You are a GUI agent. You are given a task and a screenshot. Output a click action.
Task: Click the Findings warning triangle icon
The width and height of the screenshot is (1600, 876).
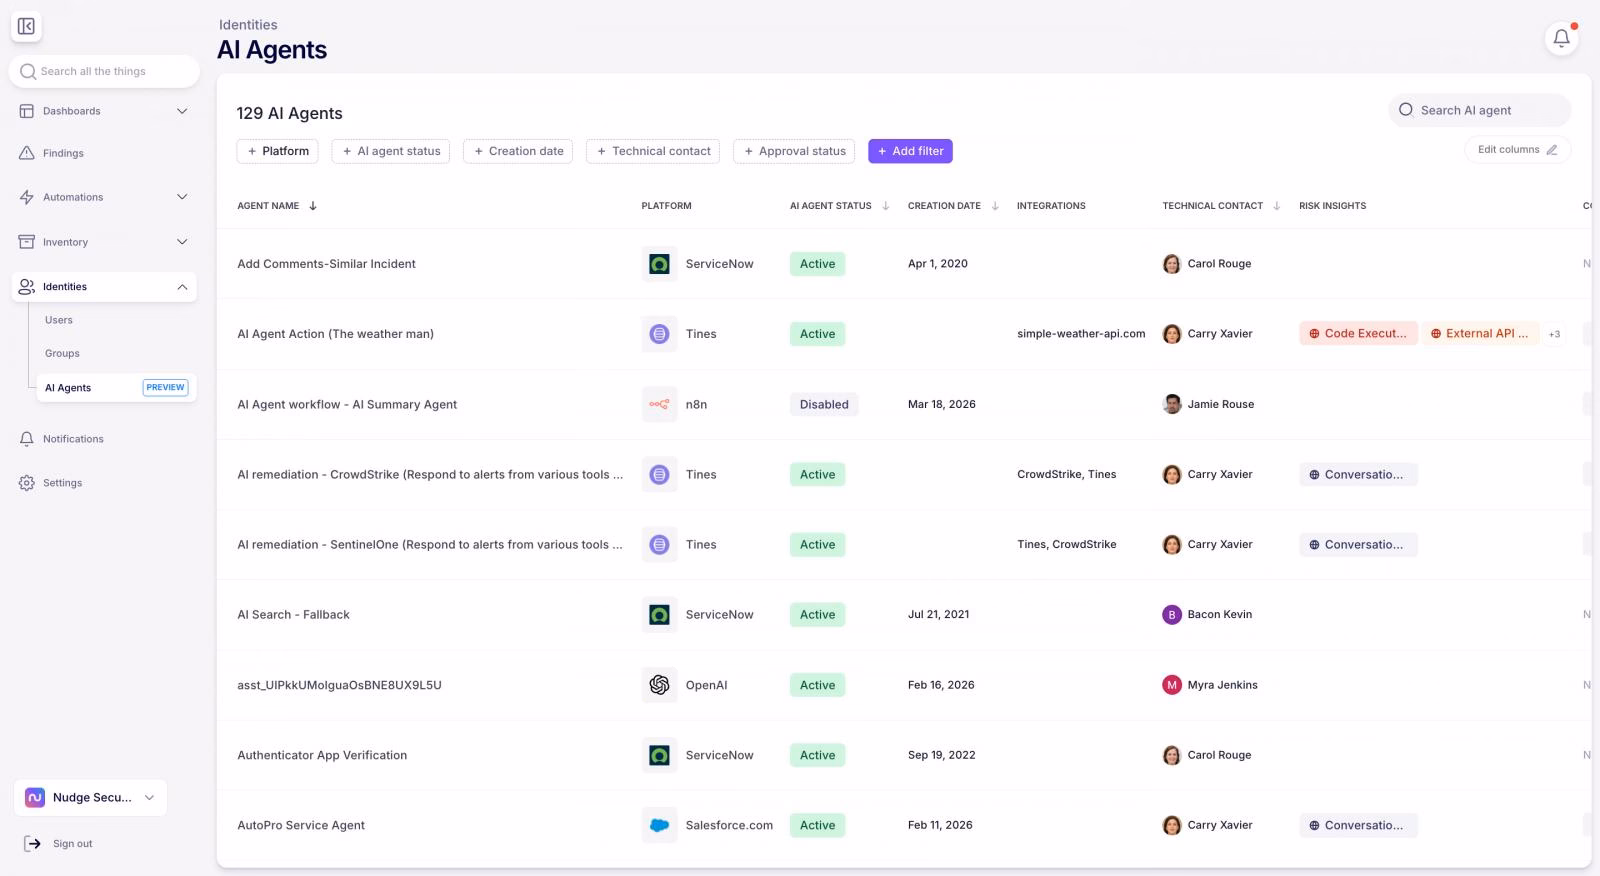27,153
